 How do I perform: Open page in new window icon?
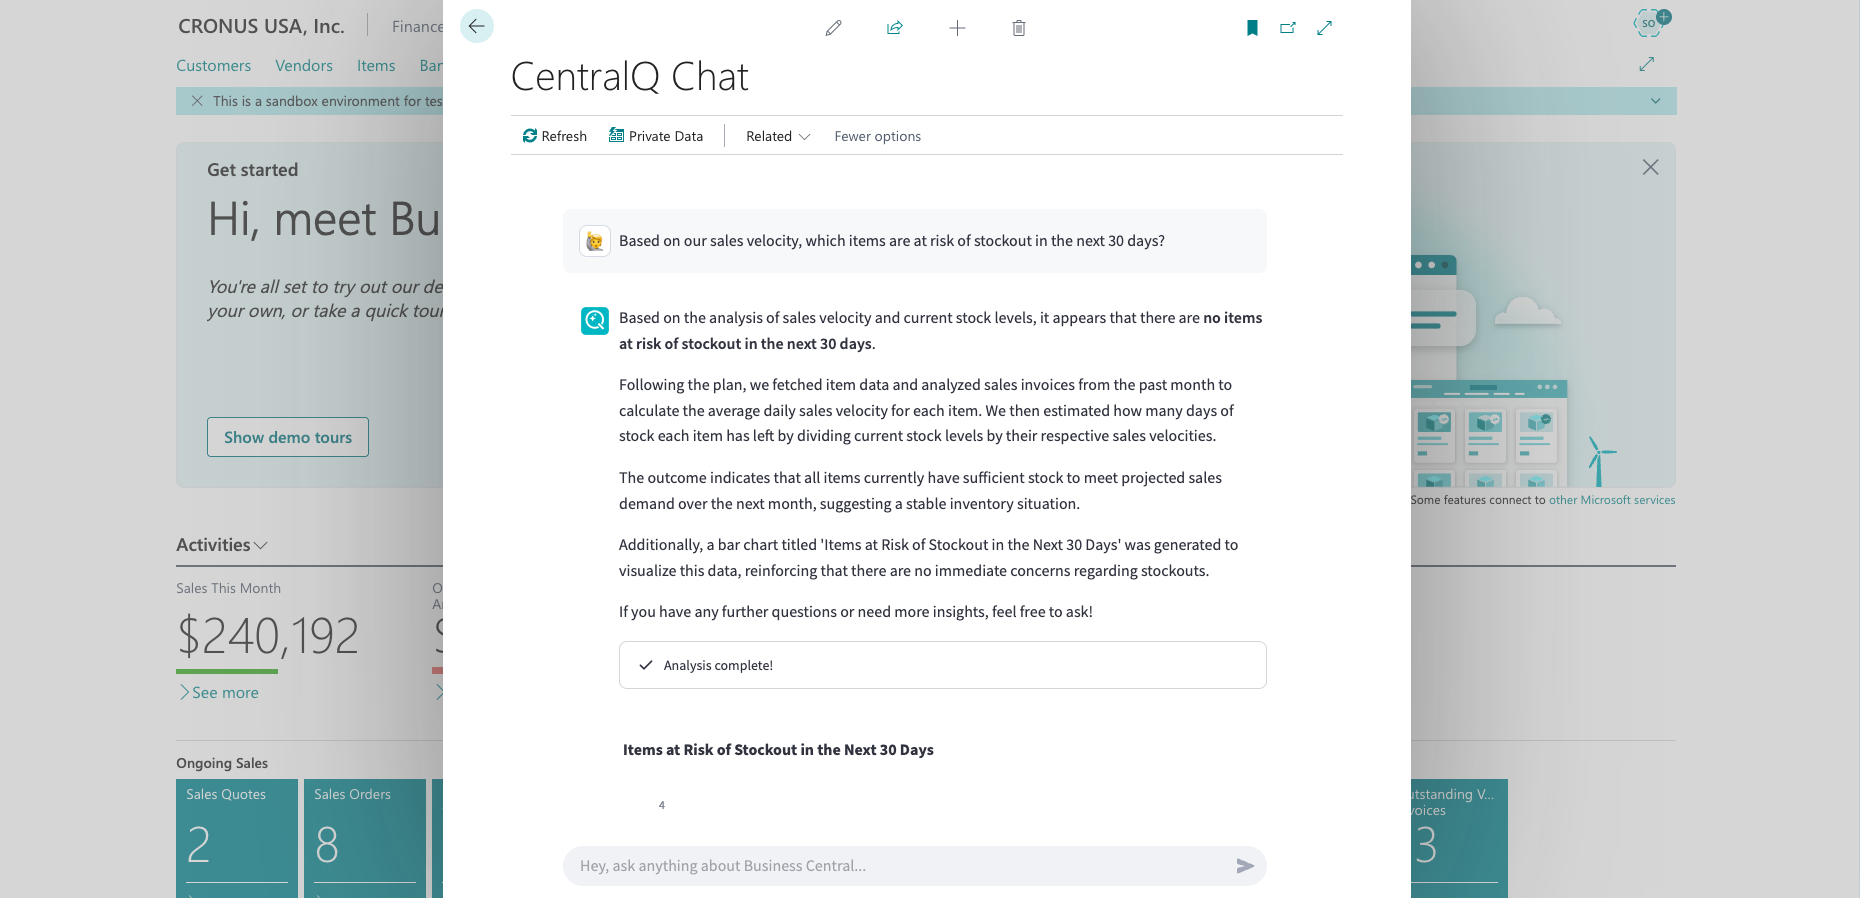point(1288,28)
